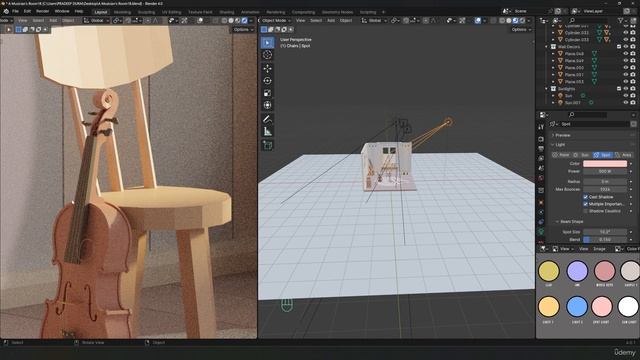640x360 pixels.
Task: Open the File menu
Action: [x=16, y=11]
